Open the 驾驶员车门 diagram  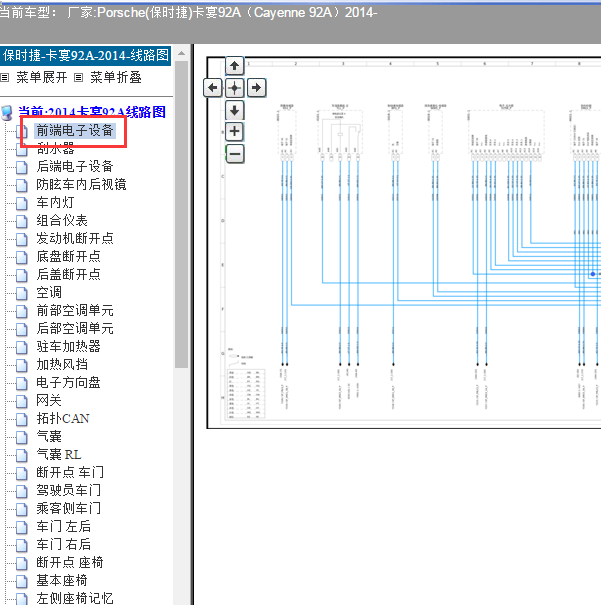[x=68, y=490]
